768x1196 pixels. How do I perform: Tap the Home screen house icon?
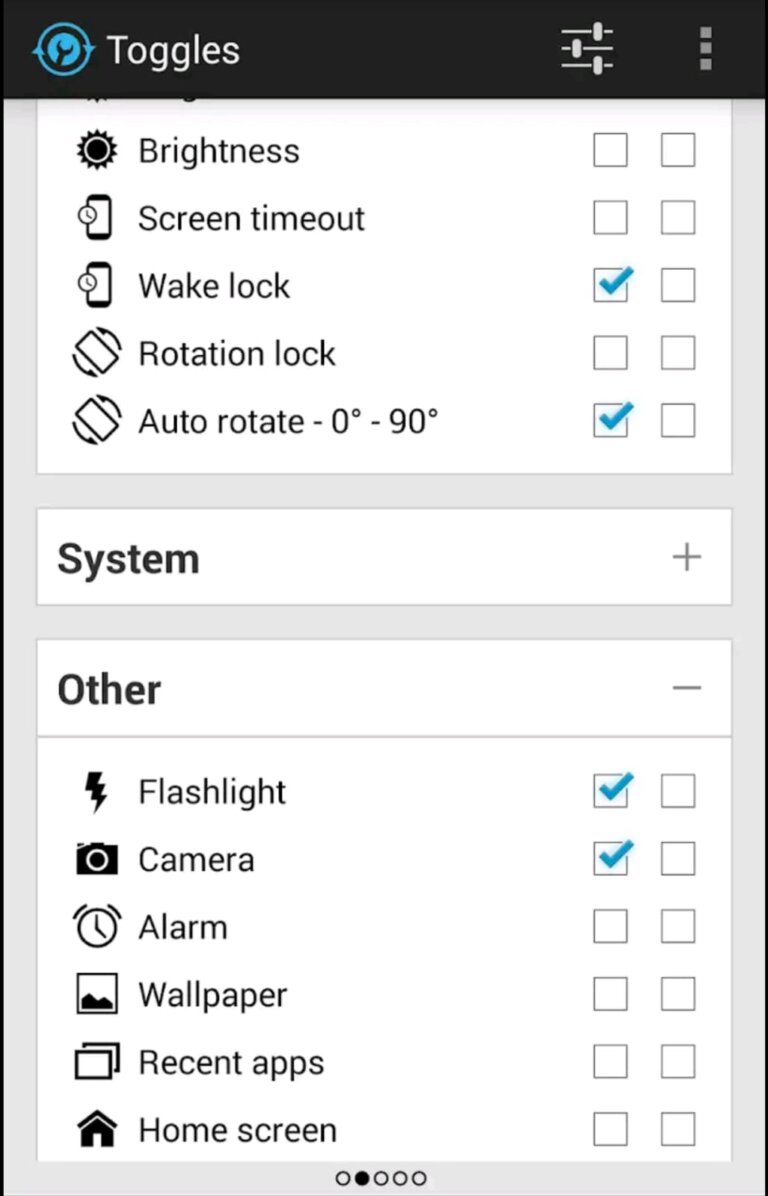point(96,1129)
